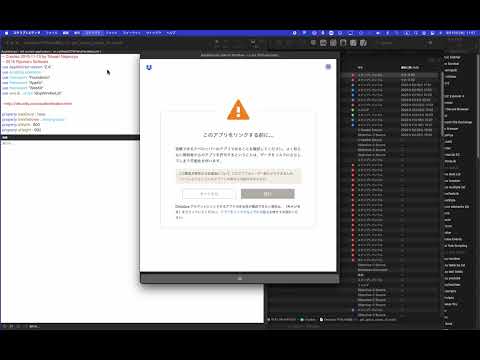Viewport: 480px width, 360px height.
Task: Click the 'use AppleScript version "2.4"' line
Action: 27,67
